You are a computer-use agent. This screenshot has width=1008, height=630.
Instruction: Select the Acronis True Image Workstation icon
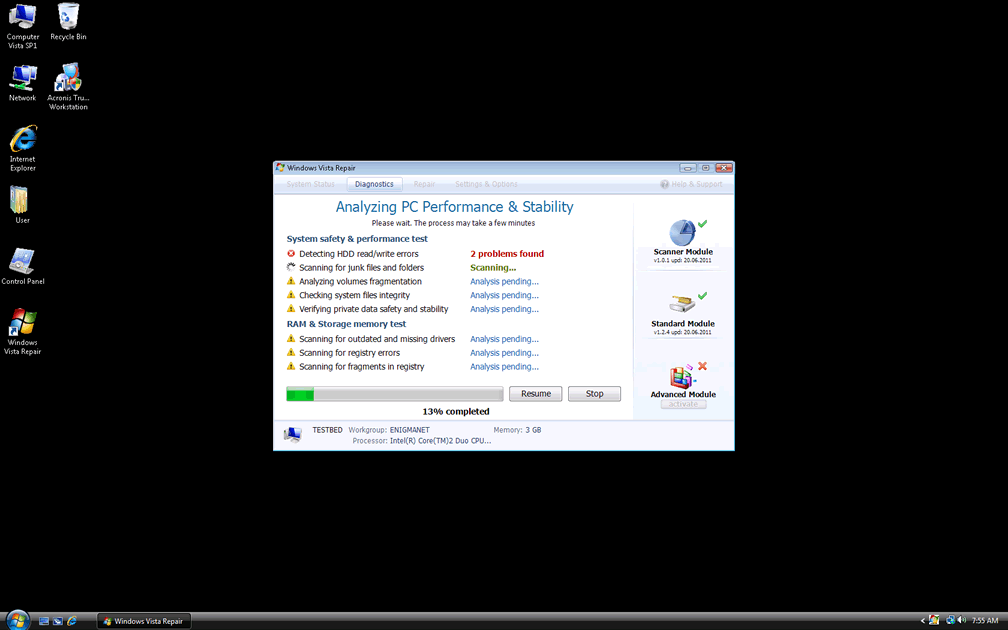pyautogui.click(x=68, y=78)
